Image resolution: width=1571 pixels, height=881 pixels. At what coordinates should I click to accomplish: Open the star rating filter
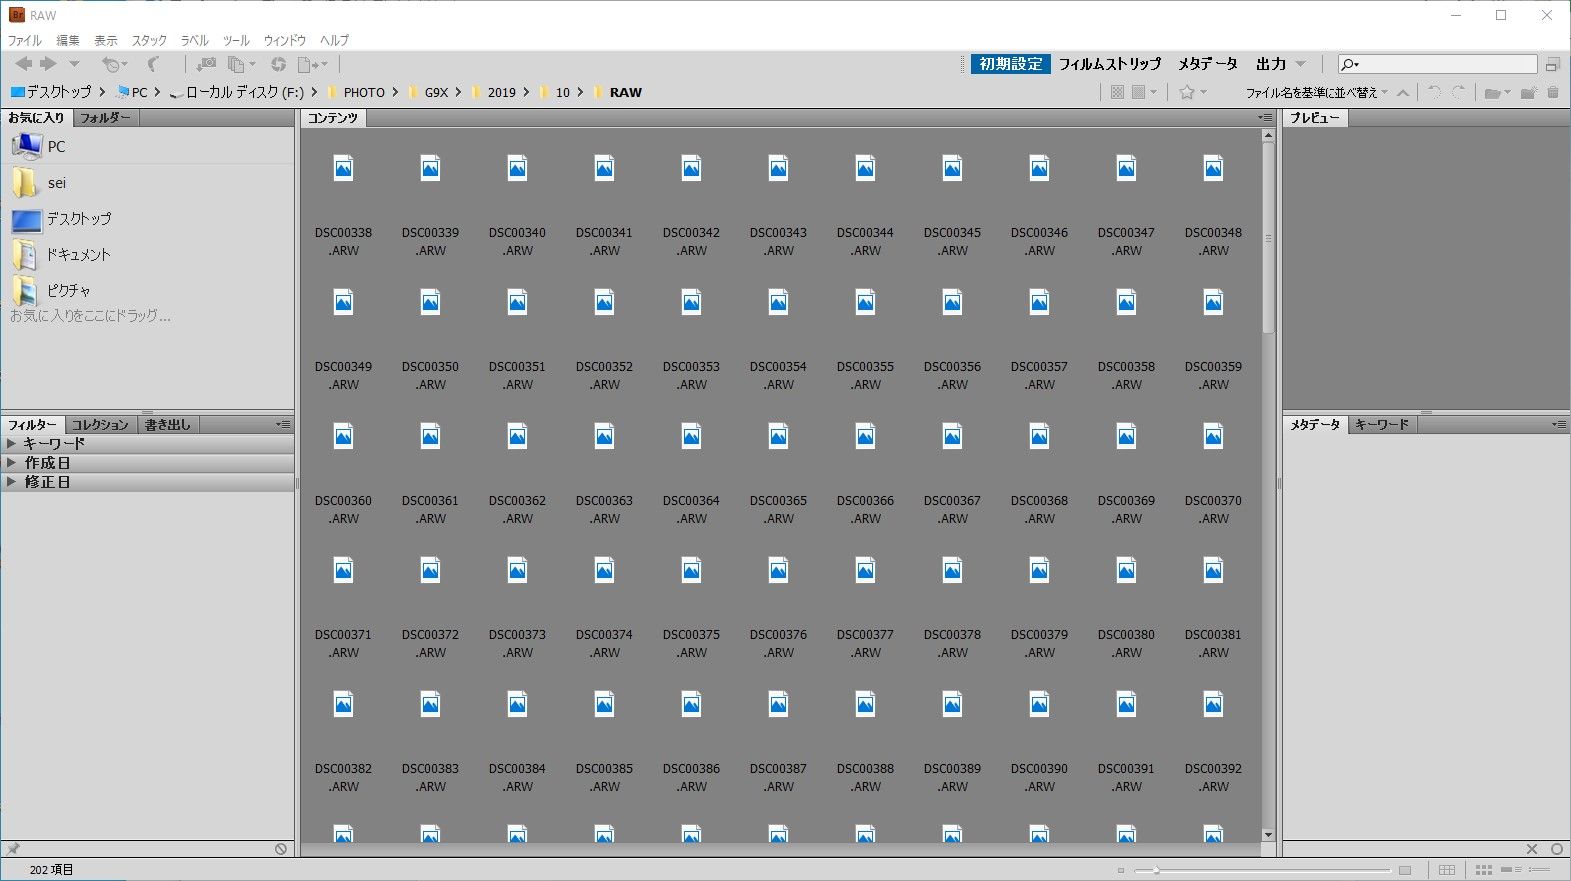pos(1192,92)
